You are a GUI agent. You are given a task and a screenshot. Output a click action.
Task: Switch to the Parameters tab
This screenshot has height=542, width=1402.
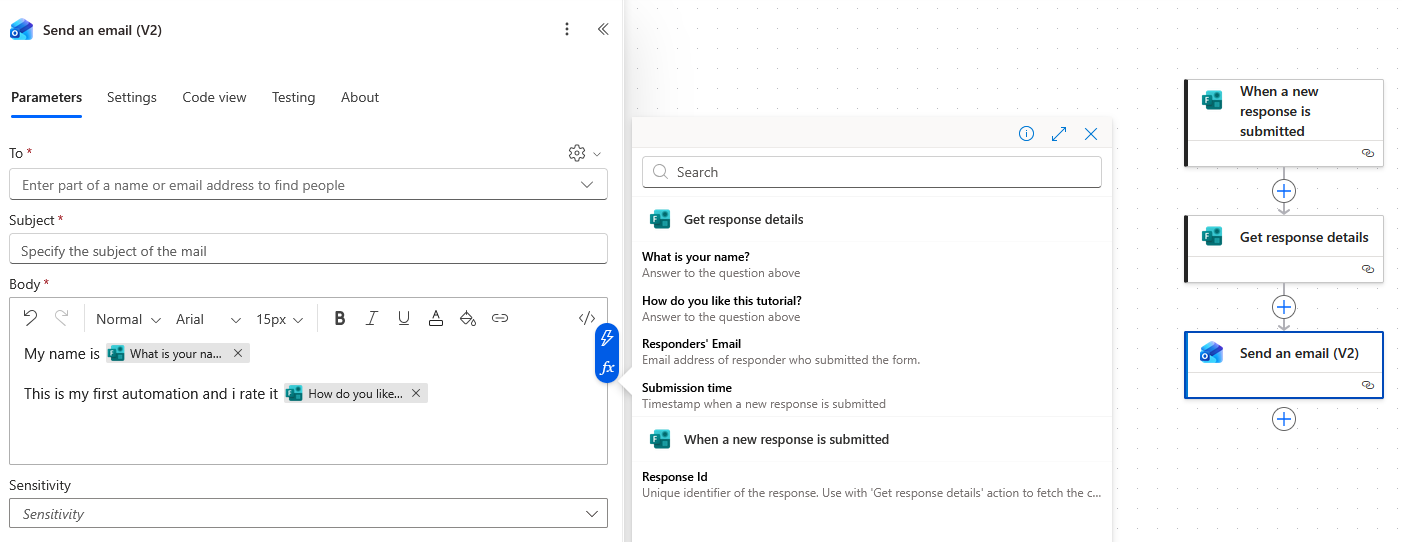pyautogui.click(x=47, y=97)
